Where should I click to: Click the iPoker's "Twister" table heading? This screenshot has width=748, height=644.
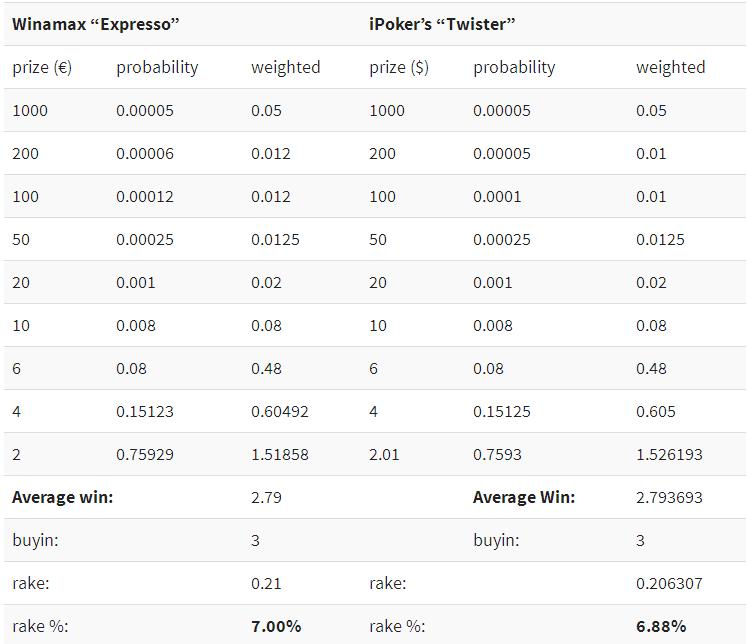pos(442,24)
